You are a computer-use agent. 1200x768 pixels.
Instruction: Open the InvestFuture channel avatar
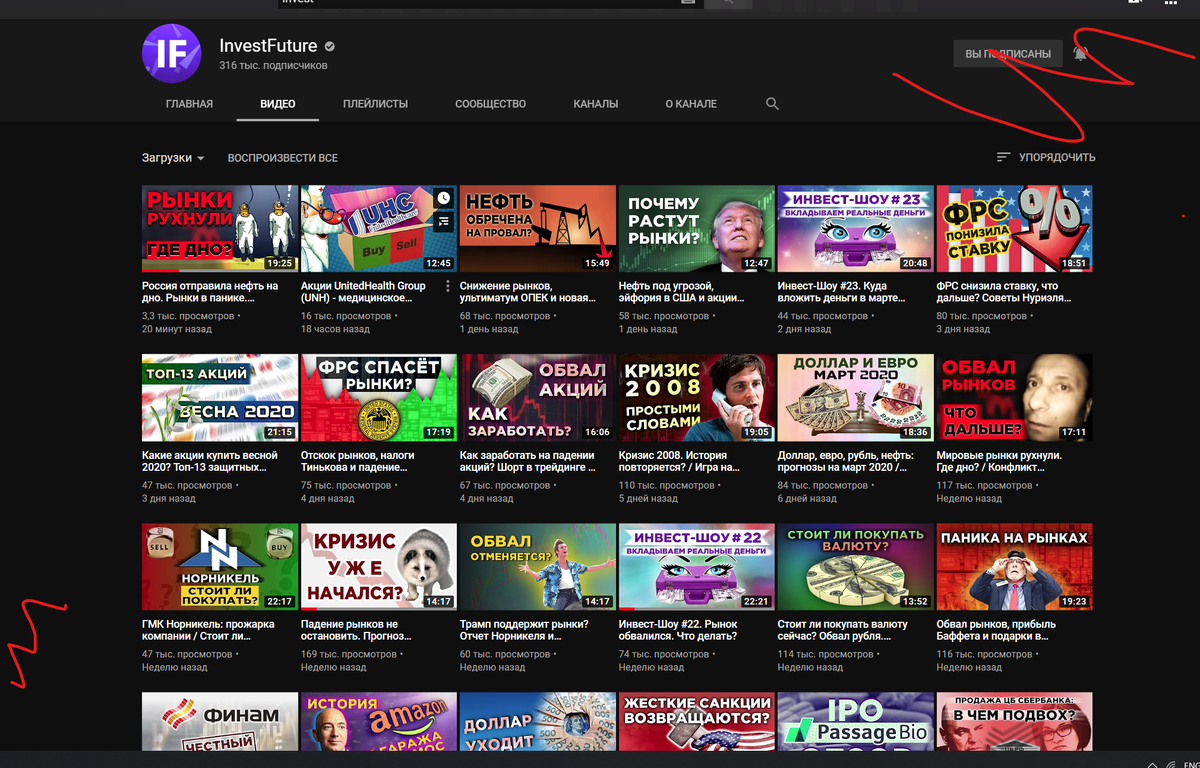[172, 53]
